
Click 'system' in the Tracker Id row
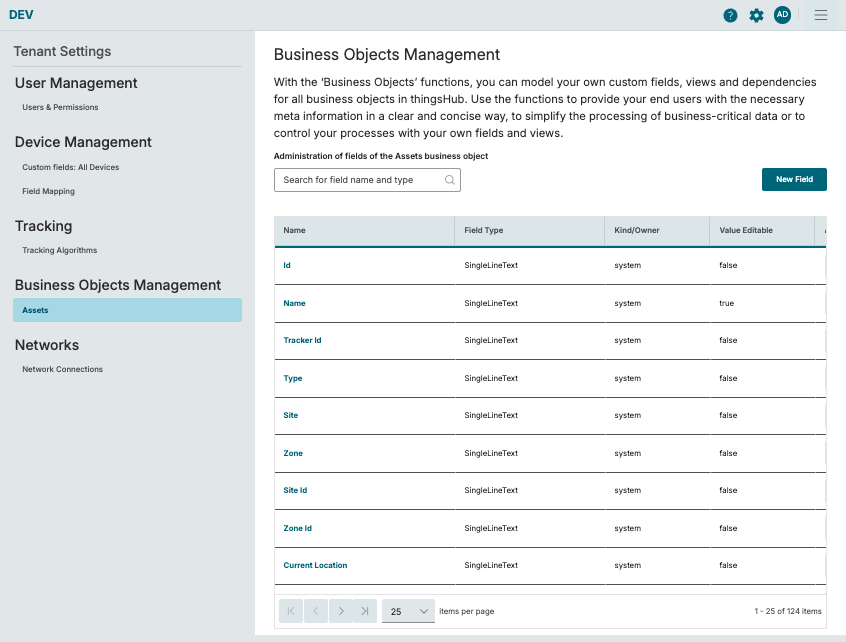click(x=627, y=340)
